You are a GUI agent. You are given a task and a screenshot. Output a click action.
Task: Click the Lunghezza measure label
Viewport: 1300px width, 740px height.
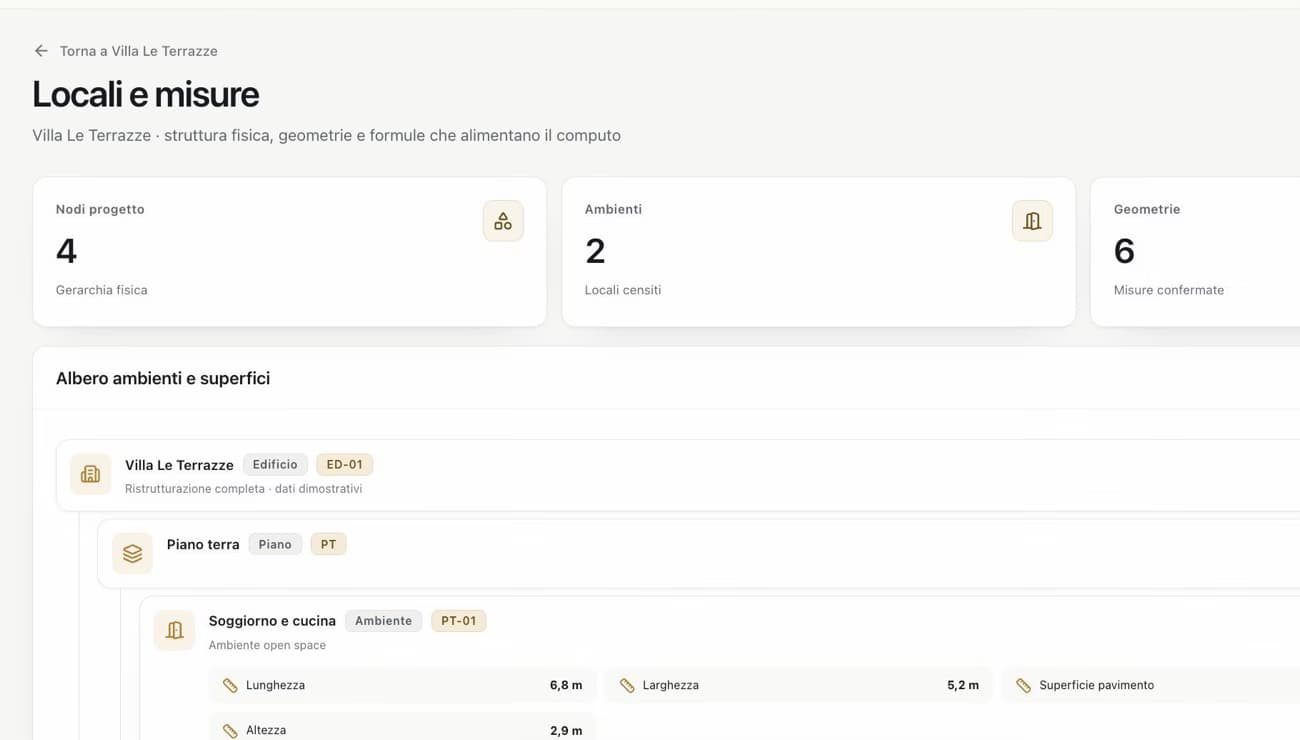pyautogui.click(x=275, y=686)
